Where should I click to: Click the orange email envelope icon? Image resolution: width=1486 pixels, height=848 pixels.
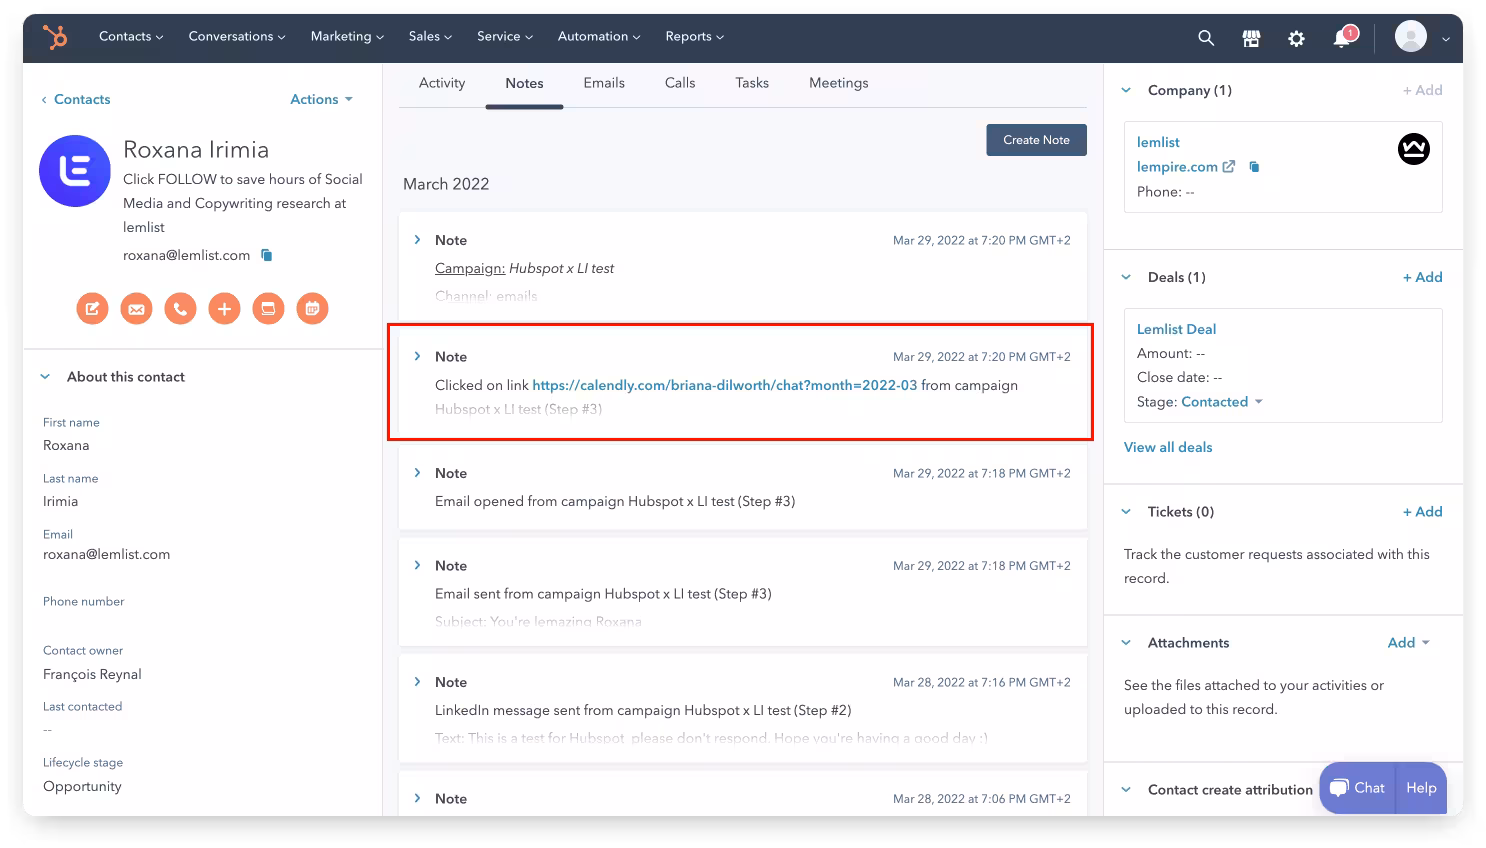(136, 309)
